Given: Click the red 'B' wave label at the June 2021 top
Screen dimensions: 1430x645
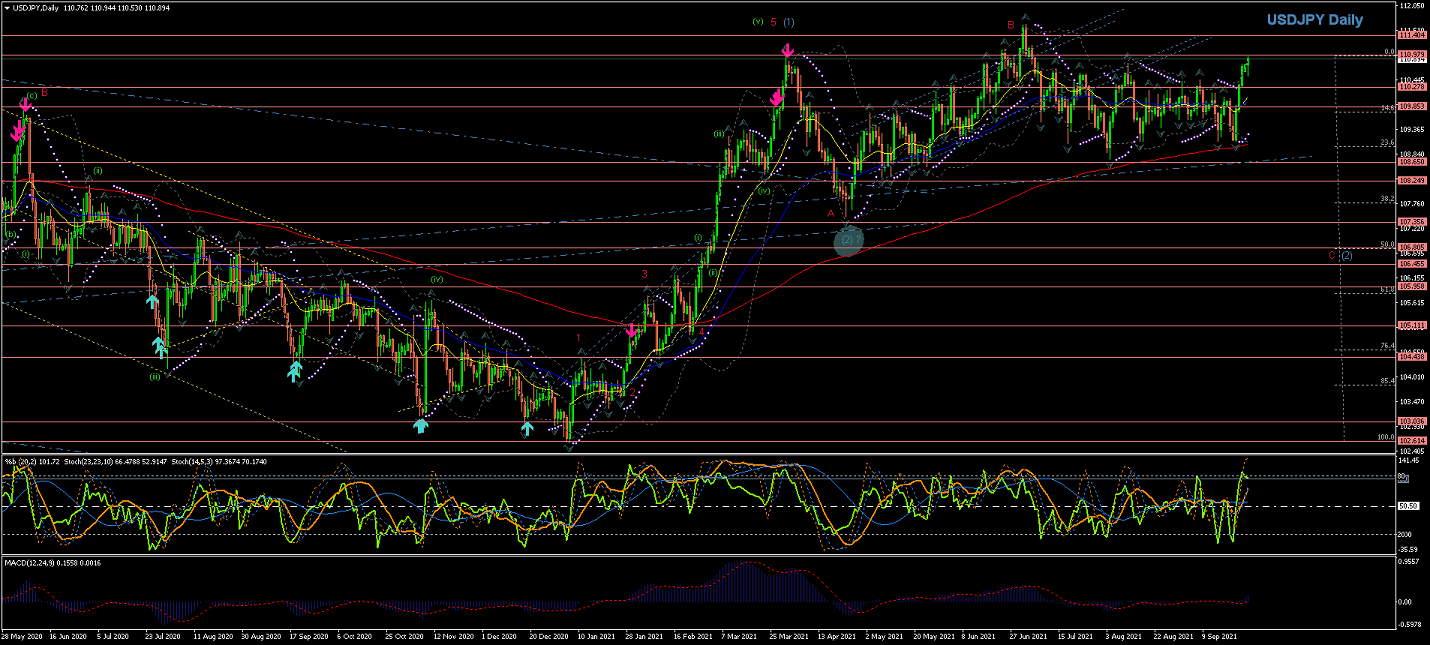Looking at the screenshot, I should tap(1011, 25).
